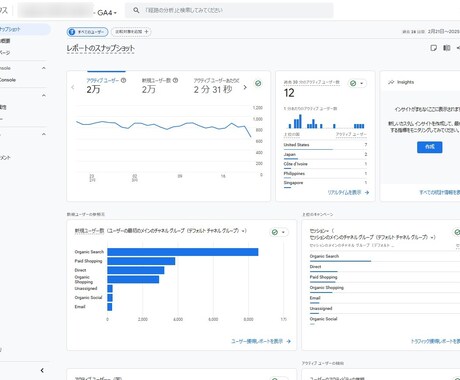Screen dimensions: 460x380
Task: Open the customize report icon near title
Action: pos(433,48)
